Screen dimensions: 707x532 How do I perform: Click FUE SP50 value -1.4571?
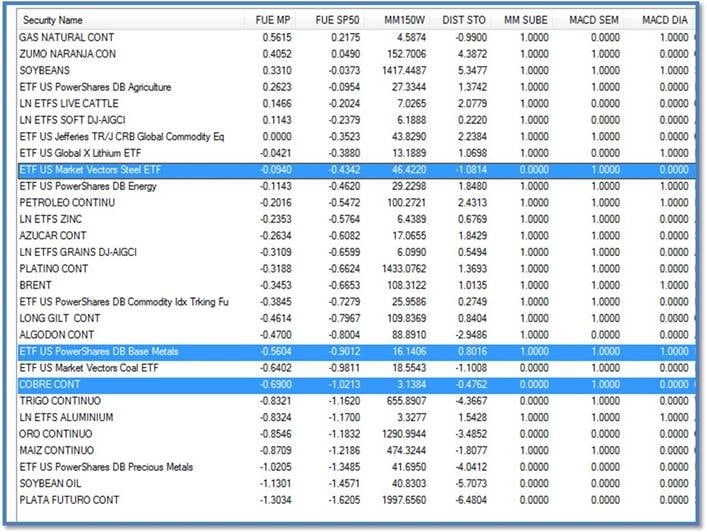click(x=344, y=484)
